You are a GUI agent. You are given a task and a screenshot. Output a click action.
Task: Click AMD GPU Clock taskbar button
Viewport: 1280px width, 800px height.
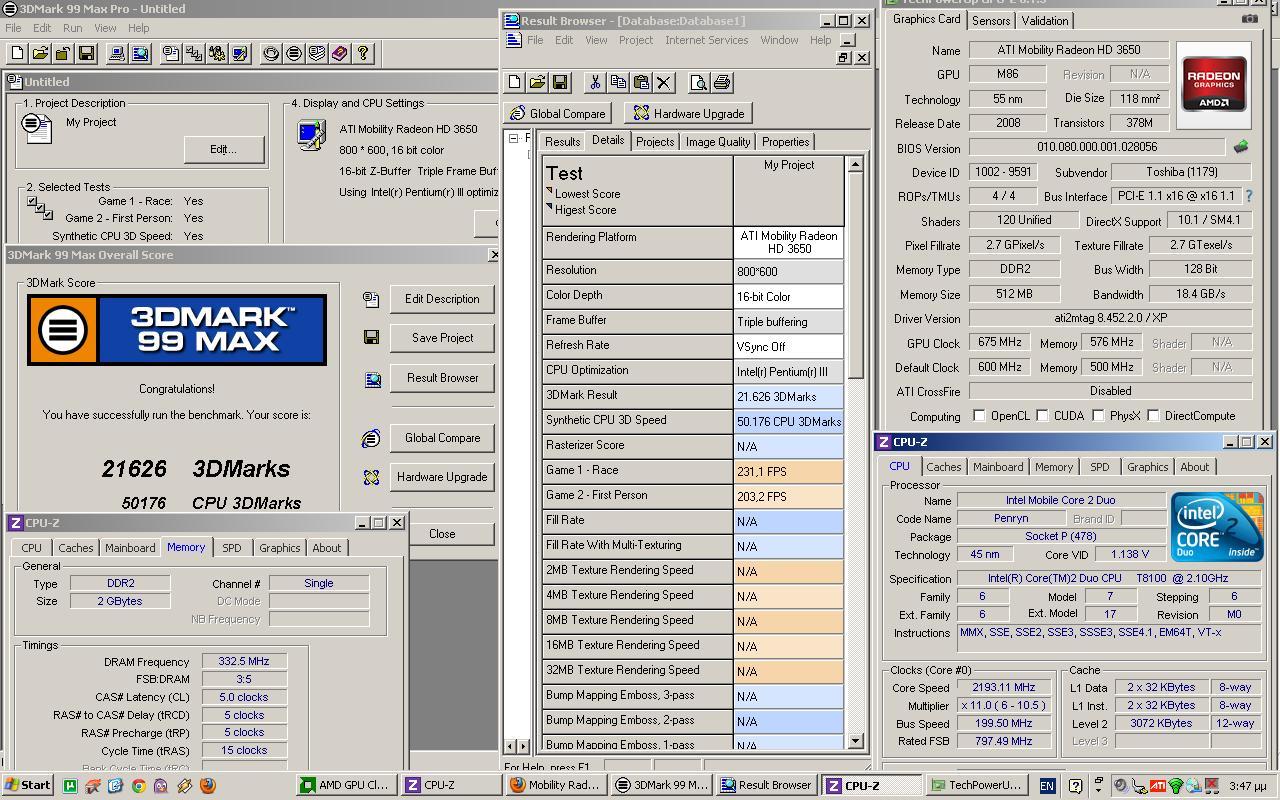pos(345,785)
